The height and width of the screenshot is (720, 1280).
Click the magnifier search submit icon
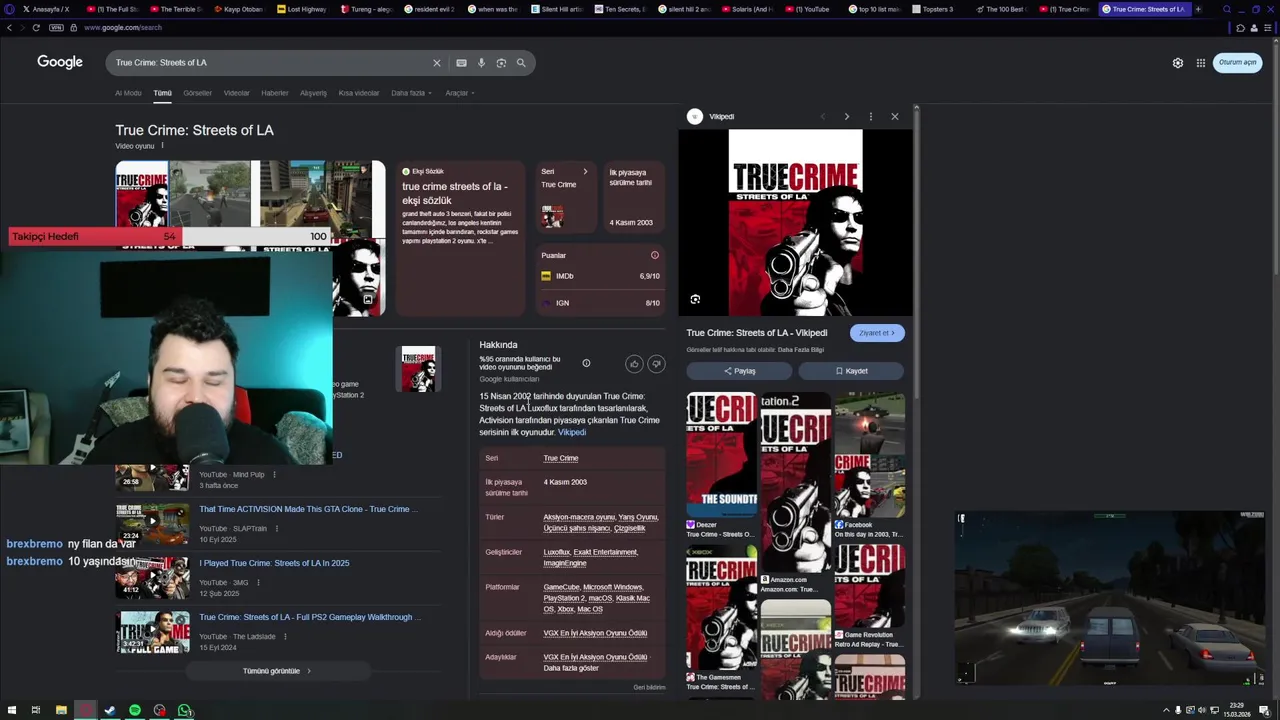click(x=521, y=63)
